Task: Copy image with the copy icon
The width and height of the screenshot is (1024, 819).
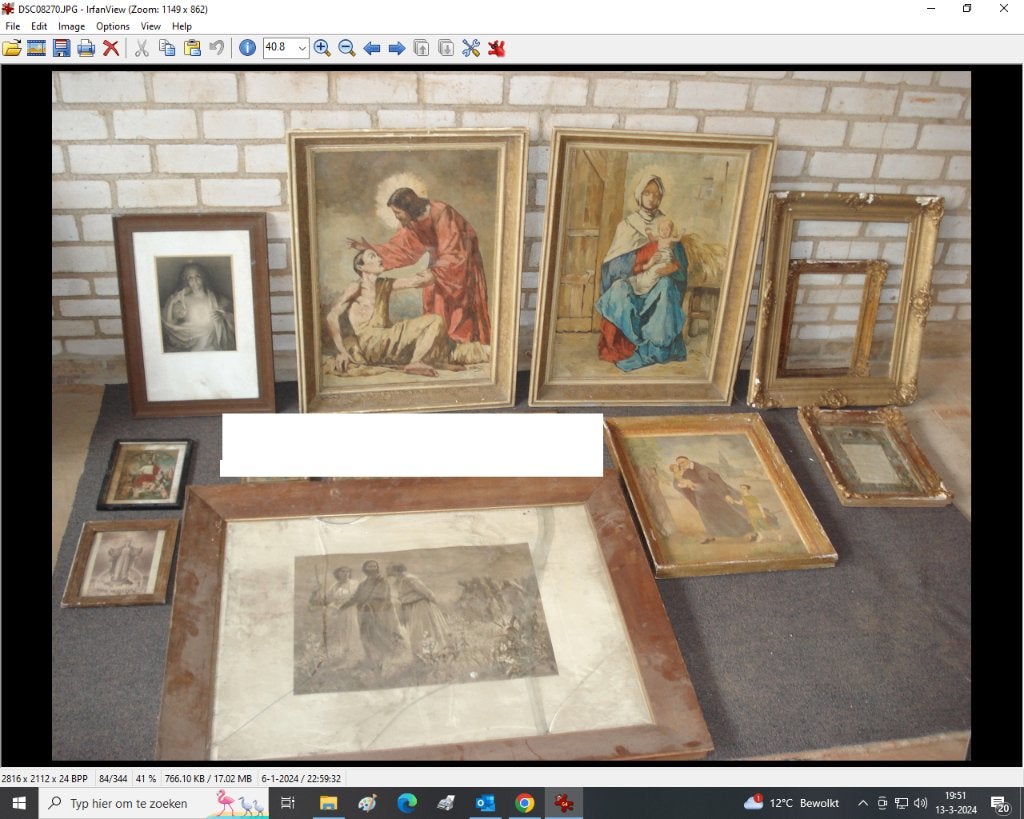Action: coord(167,48)
